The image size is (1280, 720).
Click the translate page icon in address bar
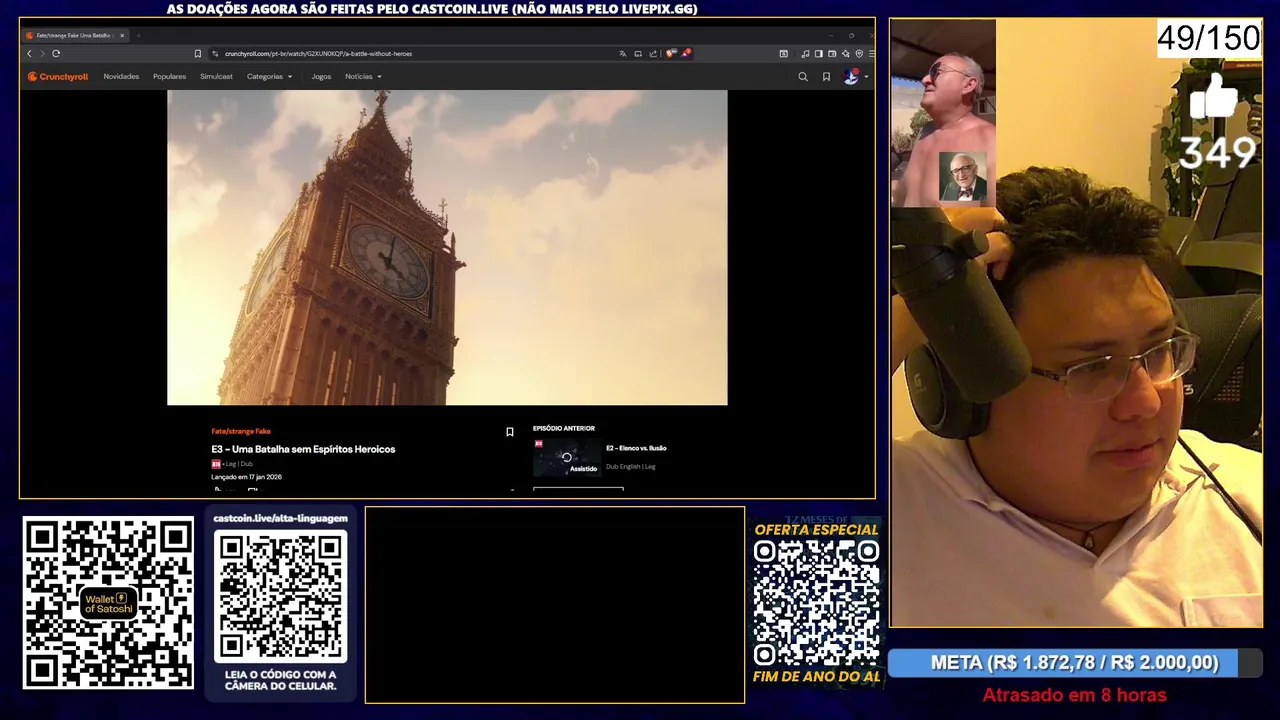623,54
